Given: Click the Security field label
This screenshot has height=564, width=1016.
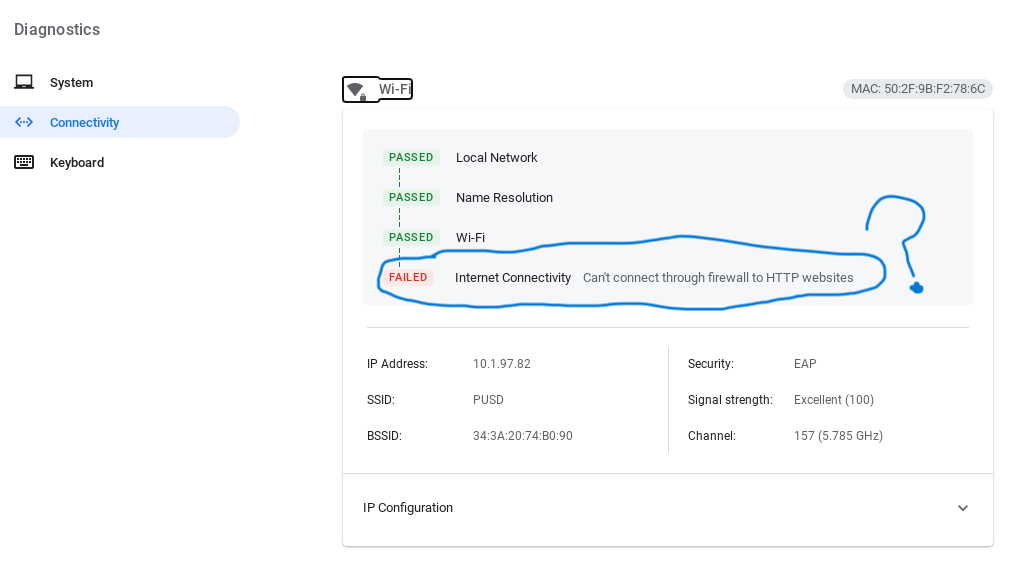Looking at the screenshot, I should click(x=711, y=364).
